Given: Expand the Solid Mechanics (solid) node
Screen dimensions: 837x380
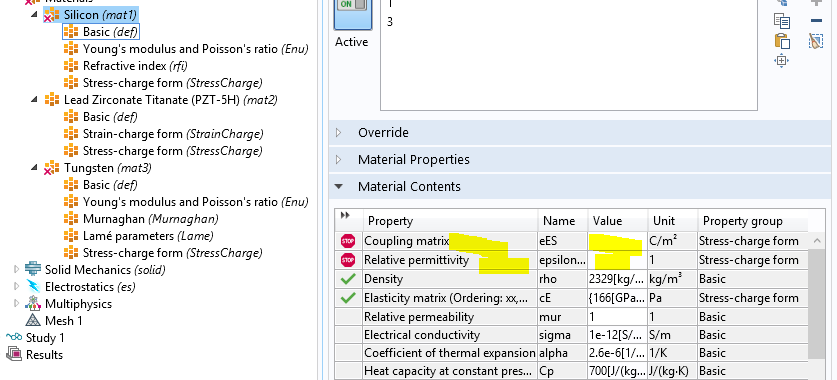Looking at the screenshot, I should [x=17, y=270].
